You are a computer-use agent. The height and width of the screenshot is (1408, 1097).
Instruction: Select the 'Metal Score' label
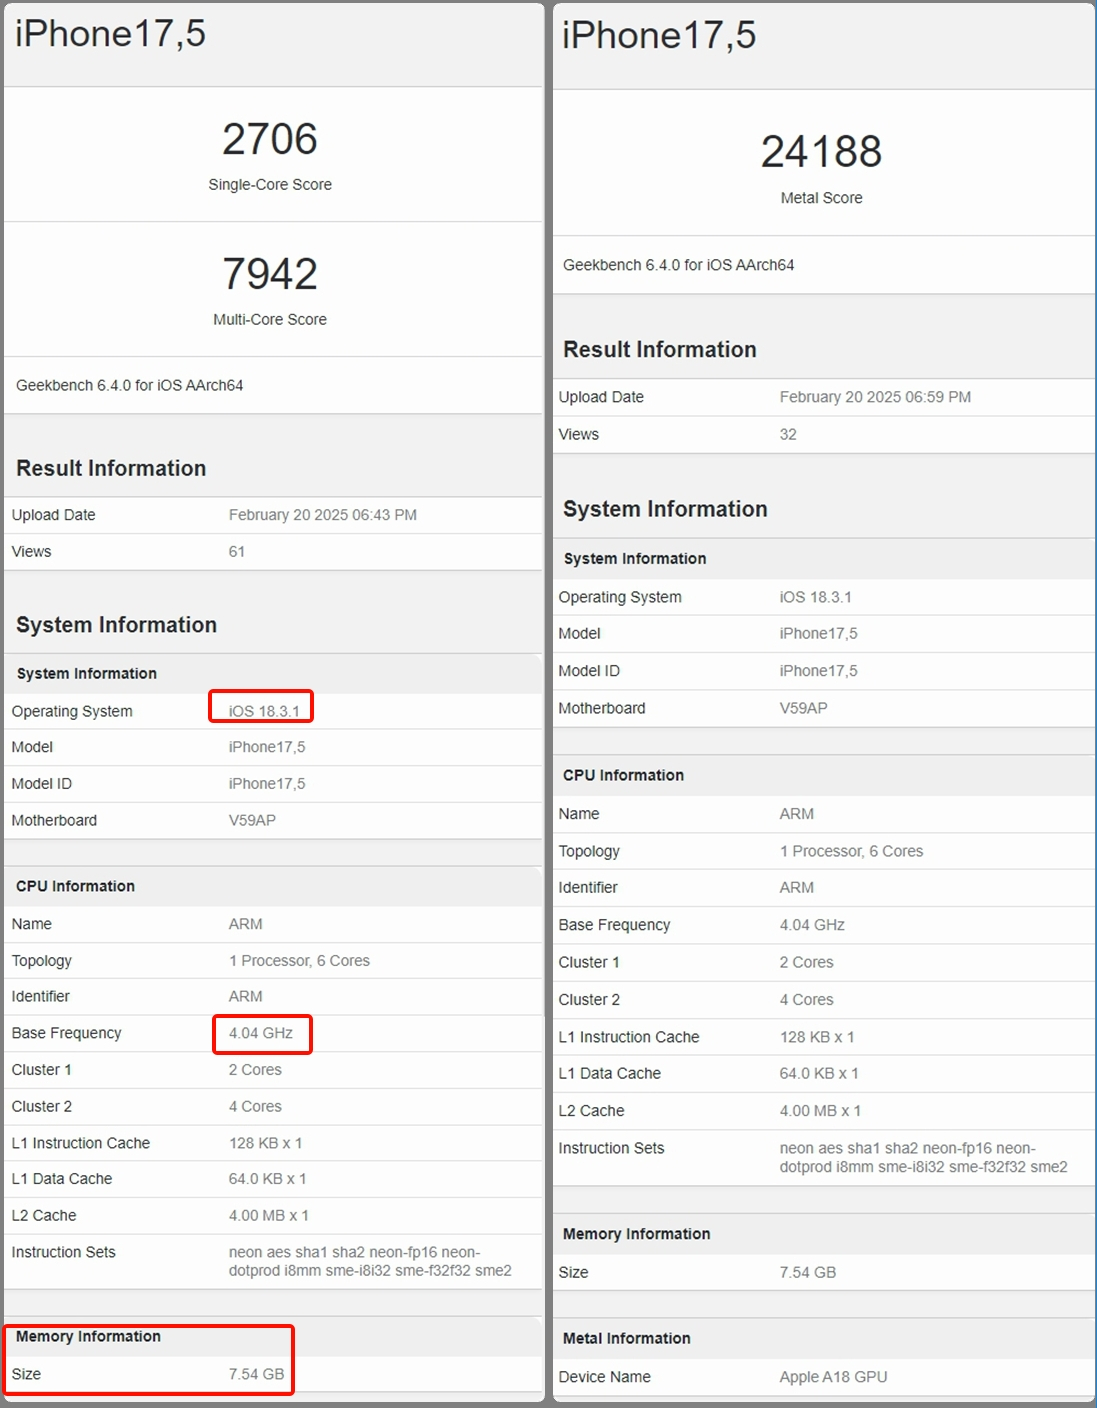(821, 198)
